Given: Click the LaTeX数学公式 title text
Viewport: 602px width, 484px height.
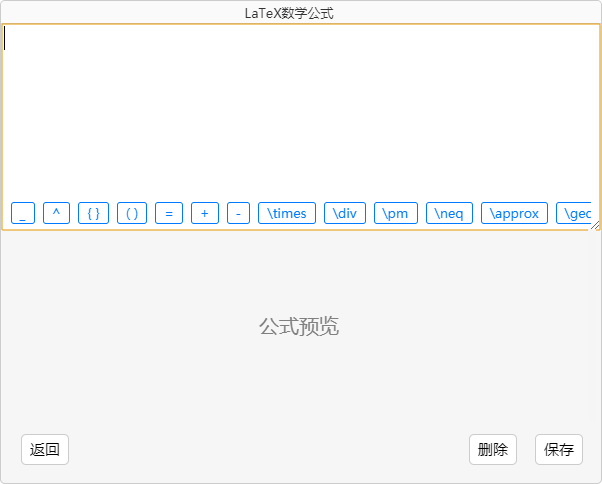Looking at the screenshot, I should point(289,13).
